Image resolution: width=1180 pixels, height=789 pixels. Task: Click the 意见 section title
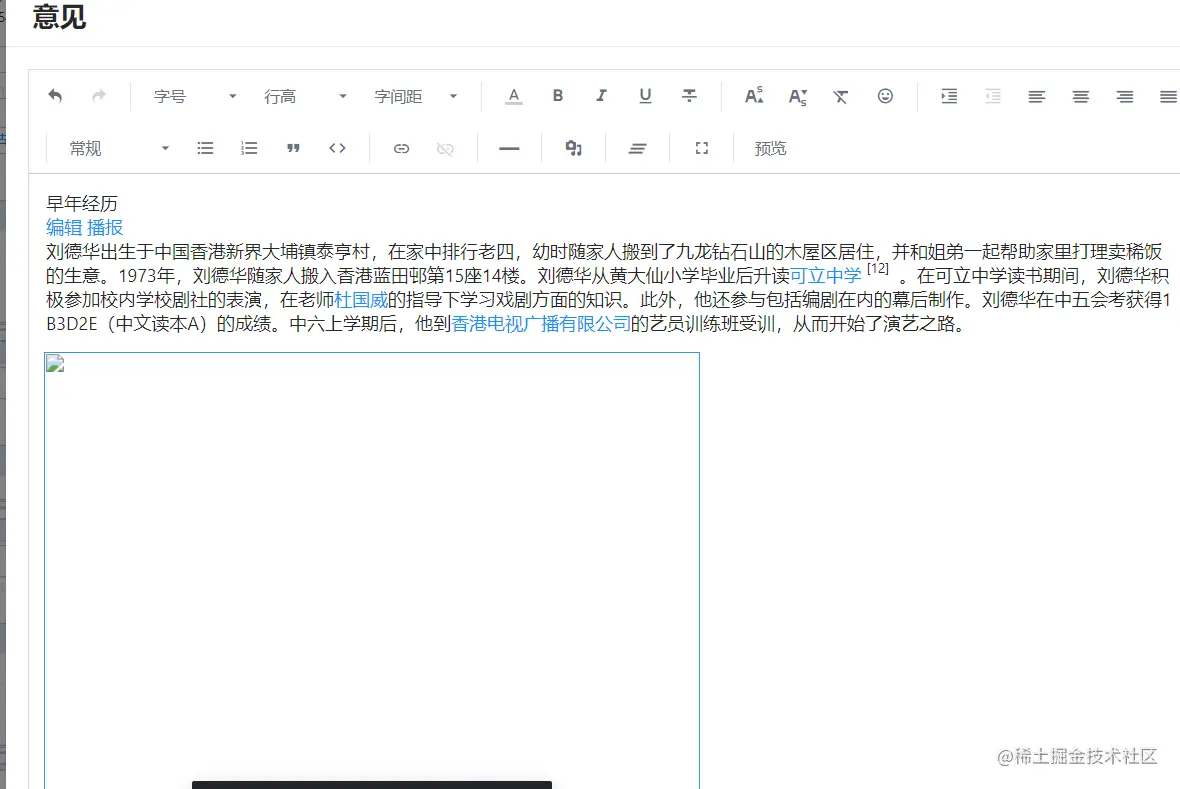point(59,17)
